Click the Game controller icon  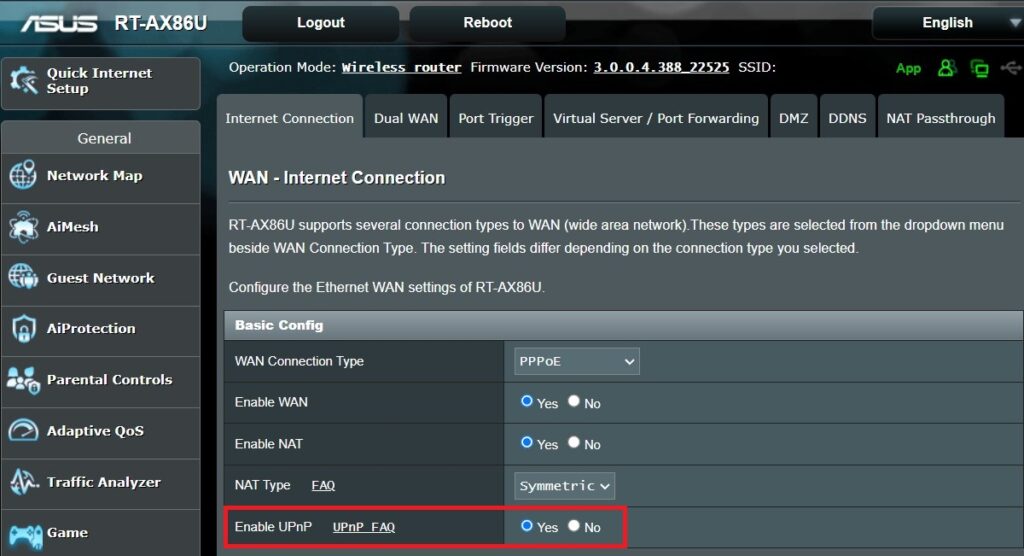tap(25, 537)
